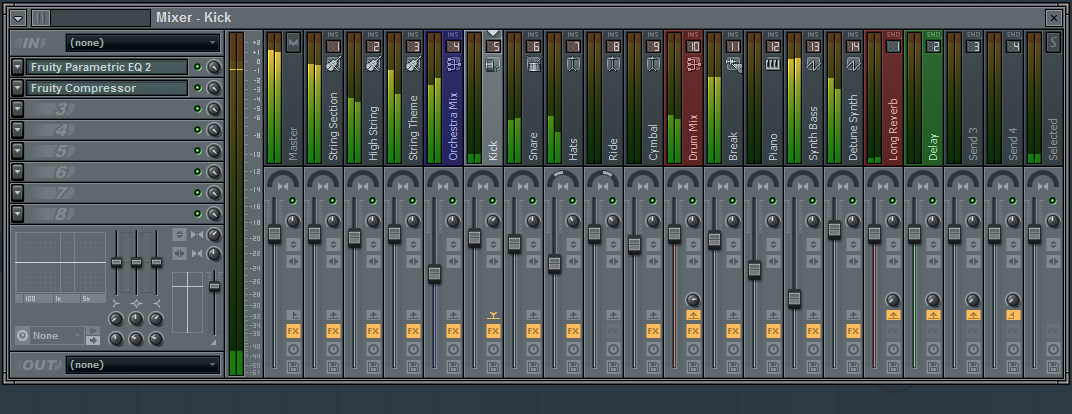Toggle FX enable on Ride track

[x=613, y=331]
